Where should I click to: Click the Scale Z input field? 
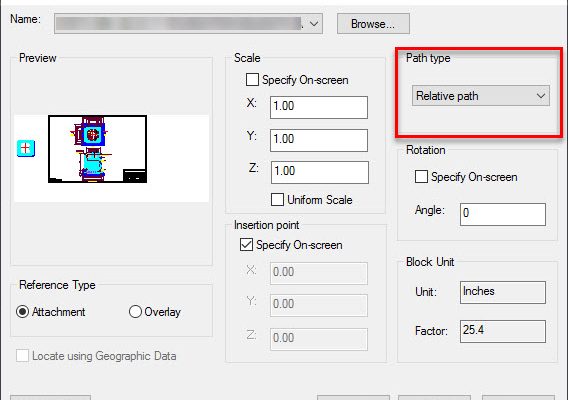tap(320, 172)
